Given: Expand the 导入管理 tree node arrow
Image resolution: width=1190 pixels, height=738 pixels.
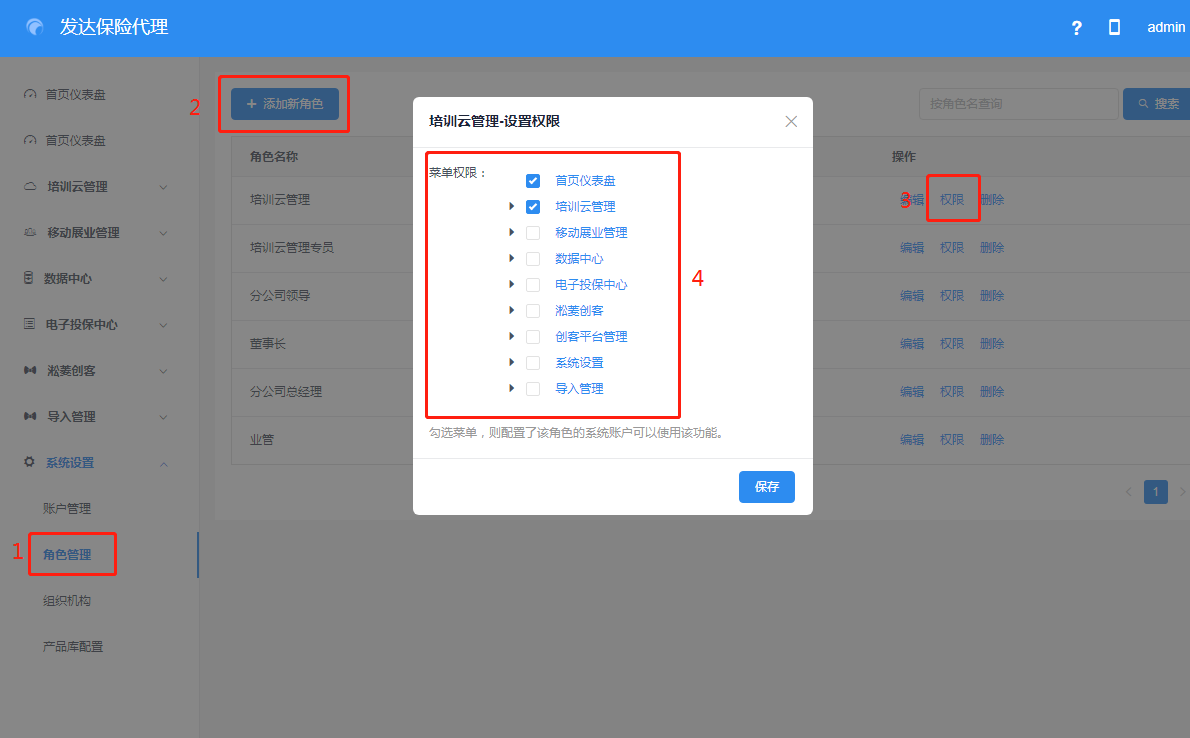Looking at the screenshot, I should (512, 389).
